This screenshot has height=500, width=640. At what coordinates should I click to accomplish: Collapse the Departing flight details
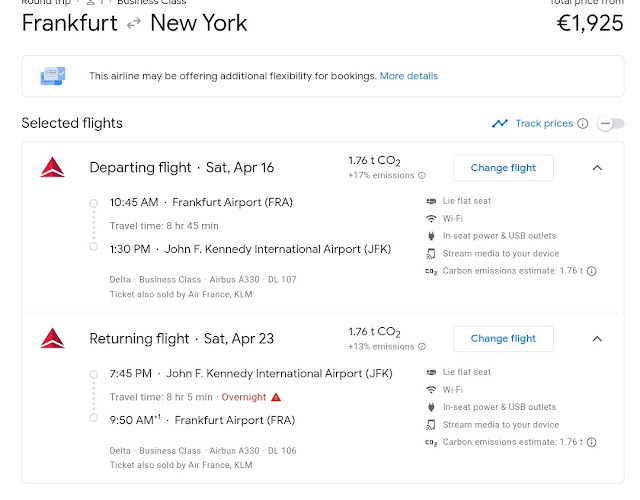point(597,168)
